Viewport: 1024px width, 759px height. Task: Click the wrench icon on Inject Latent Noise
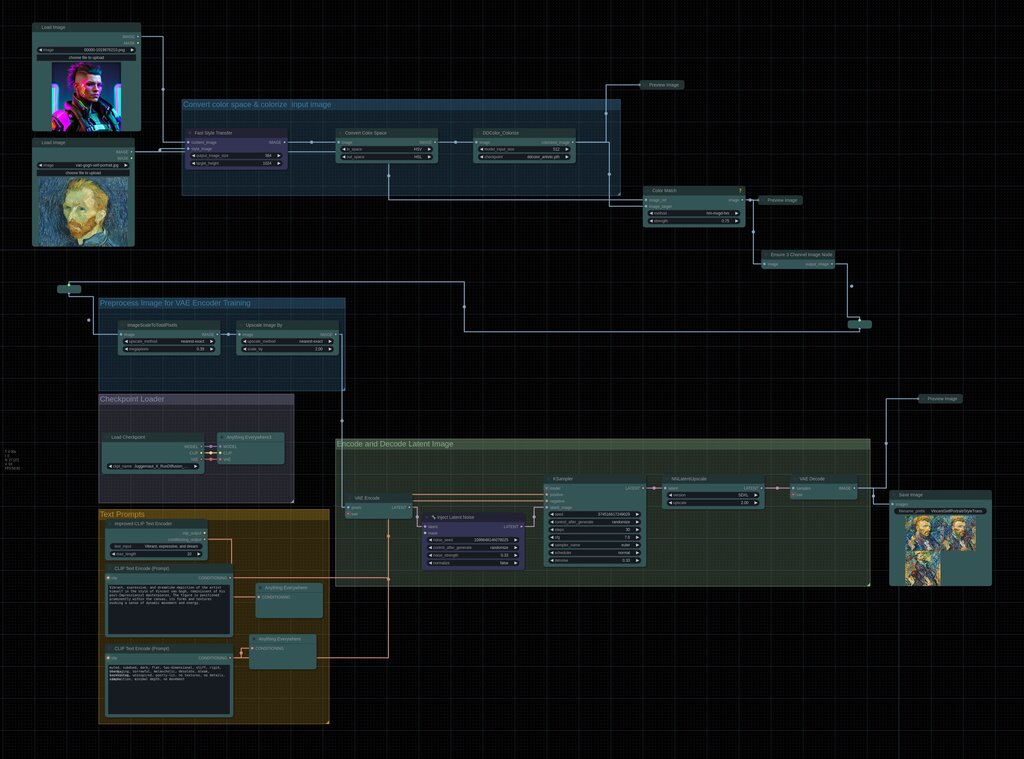tap(434, 517)
